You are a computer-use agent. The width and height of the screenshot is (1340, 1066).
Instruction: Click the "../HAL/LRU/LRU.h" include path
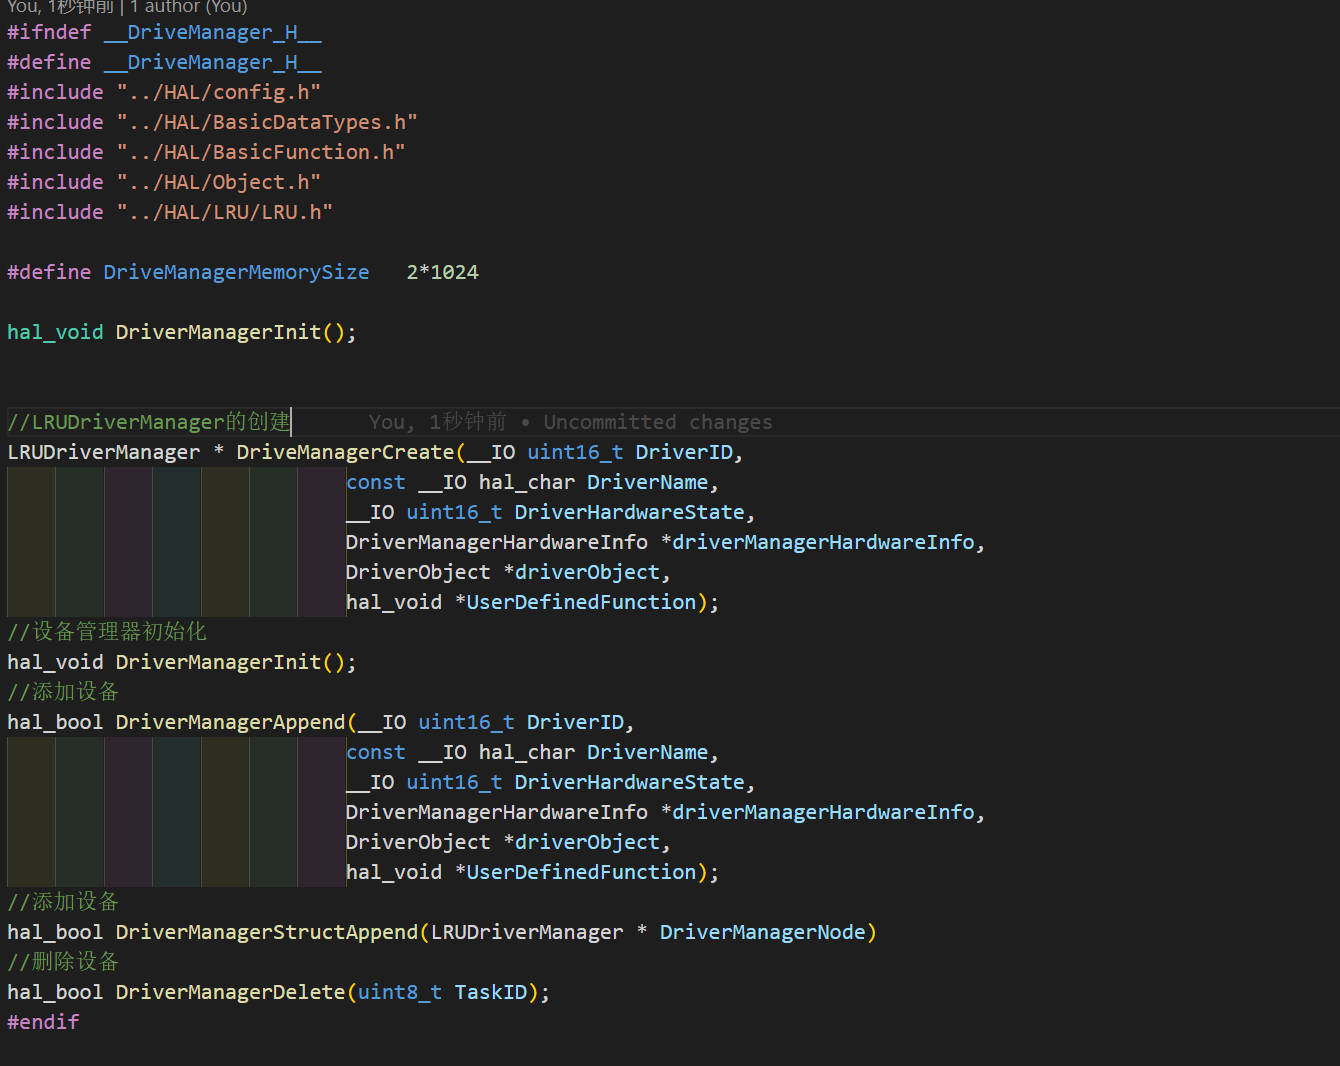[224, 212]
